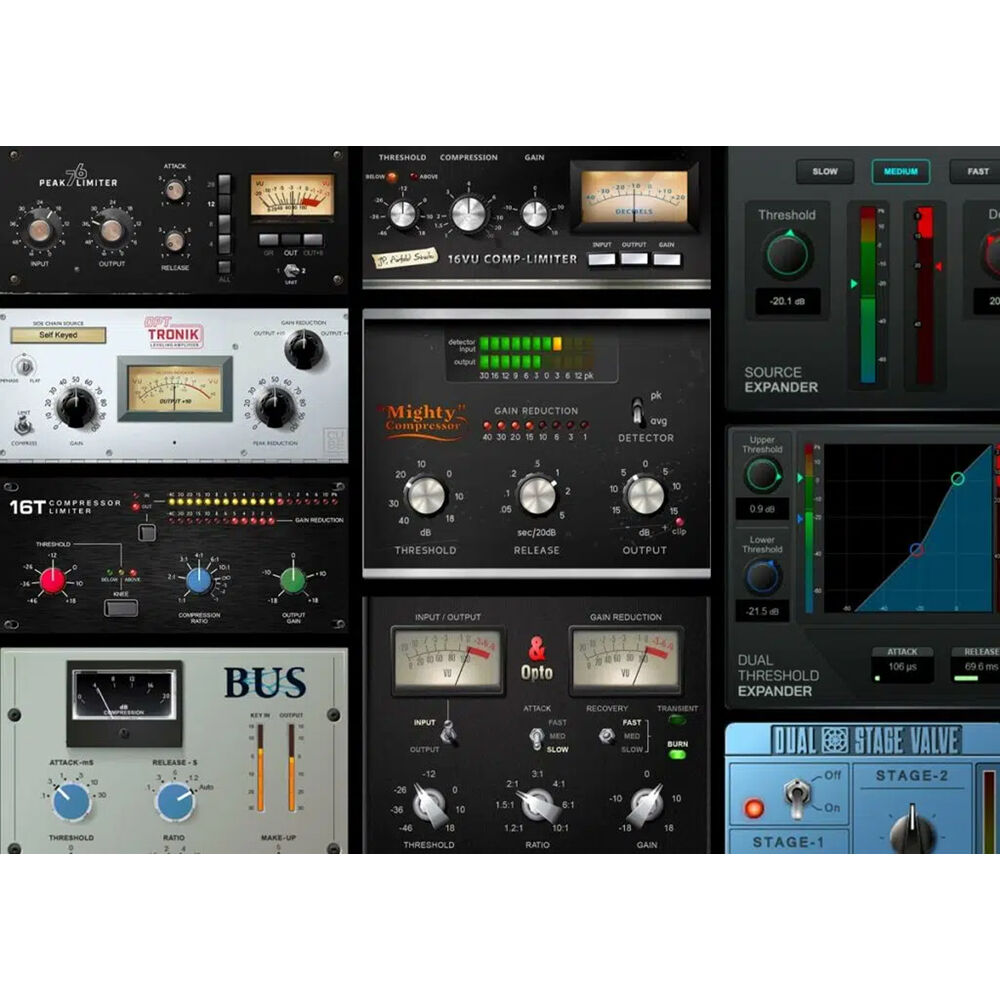The width and height of the screenshot is (1000, 1000).
Task: Open the Side Chain Source 'Self Keyed' dropdown
Action: point(58,335)
